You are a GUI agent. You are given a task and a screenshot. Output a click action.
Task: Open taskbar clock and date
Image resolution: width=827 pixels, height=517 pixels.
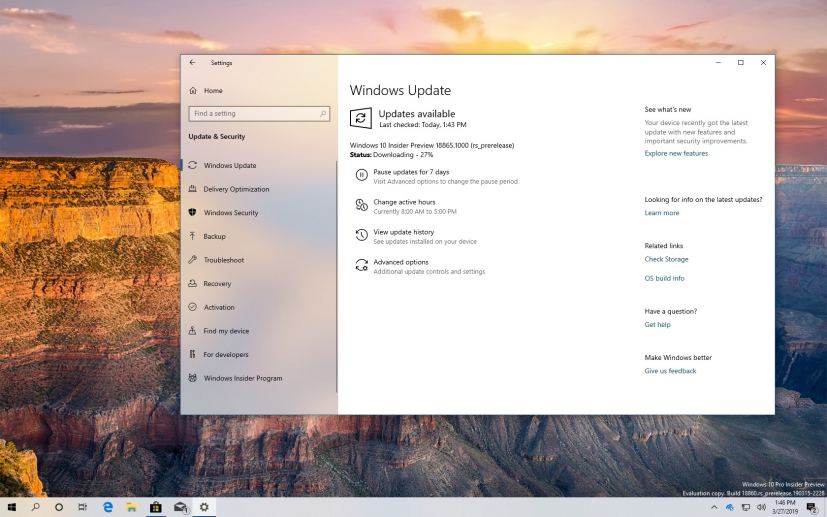(785, 508)
